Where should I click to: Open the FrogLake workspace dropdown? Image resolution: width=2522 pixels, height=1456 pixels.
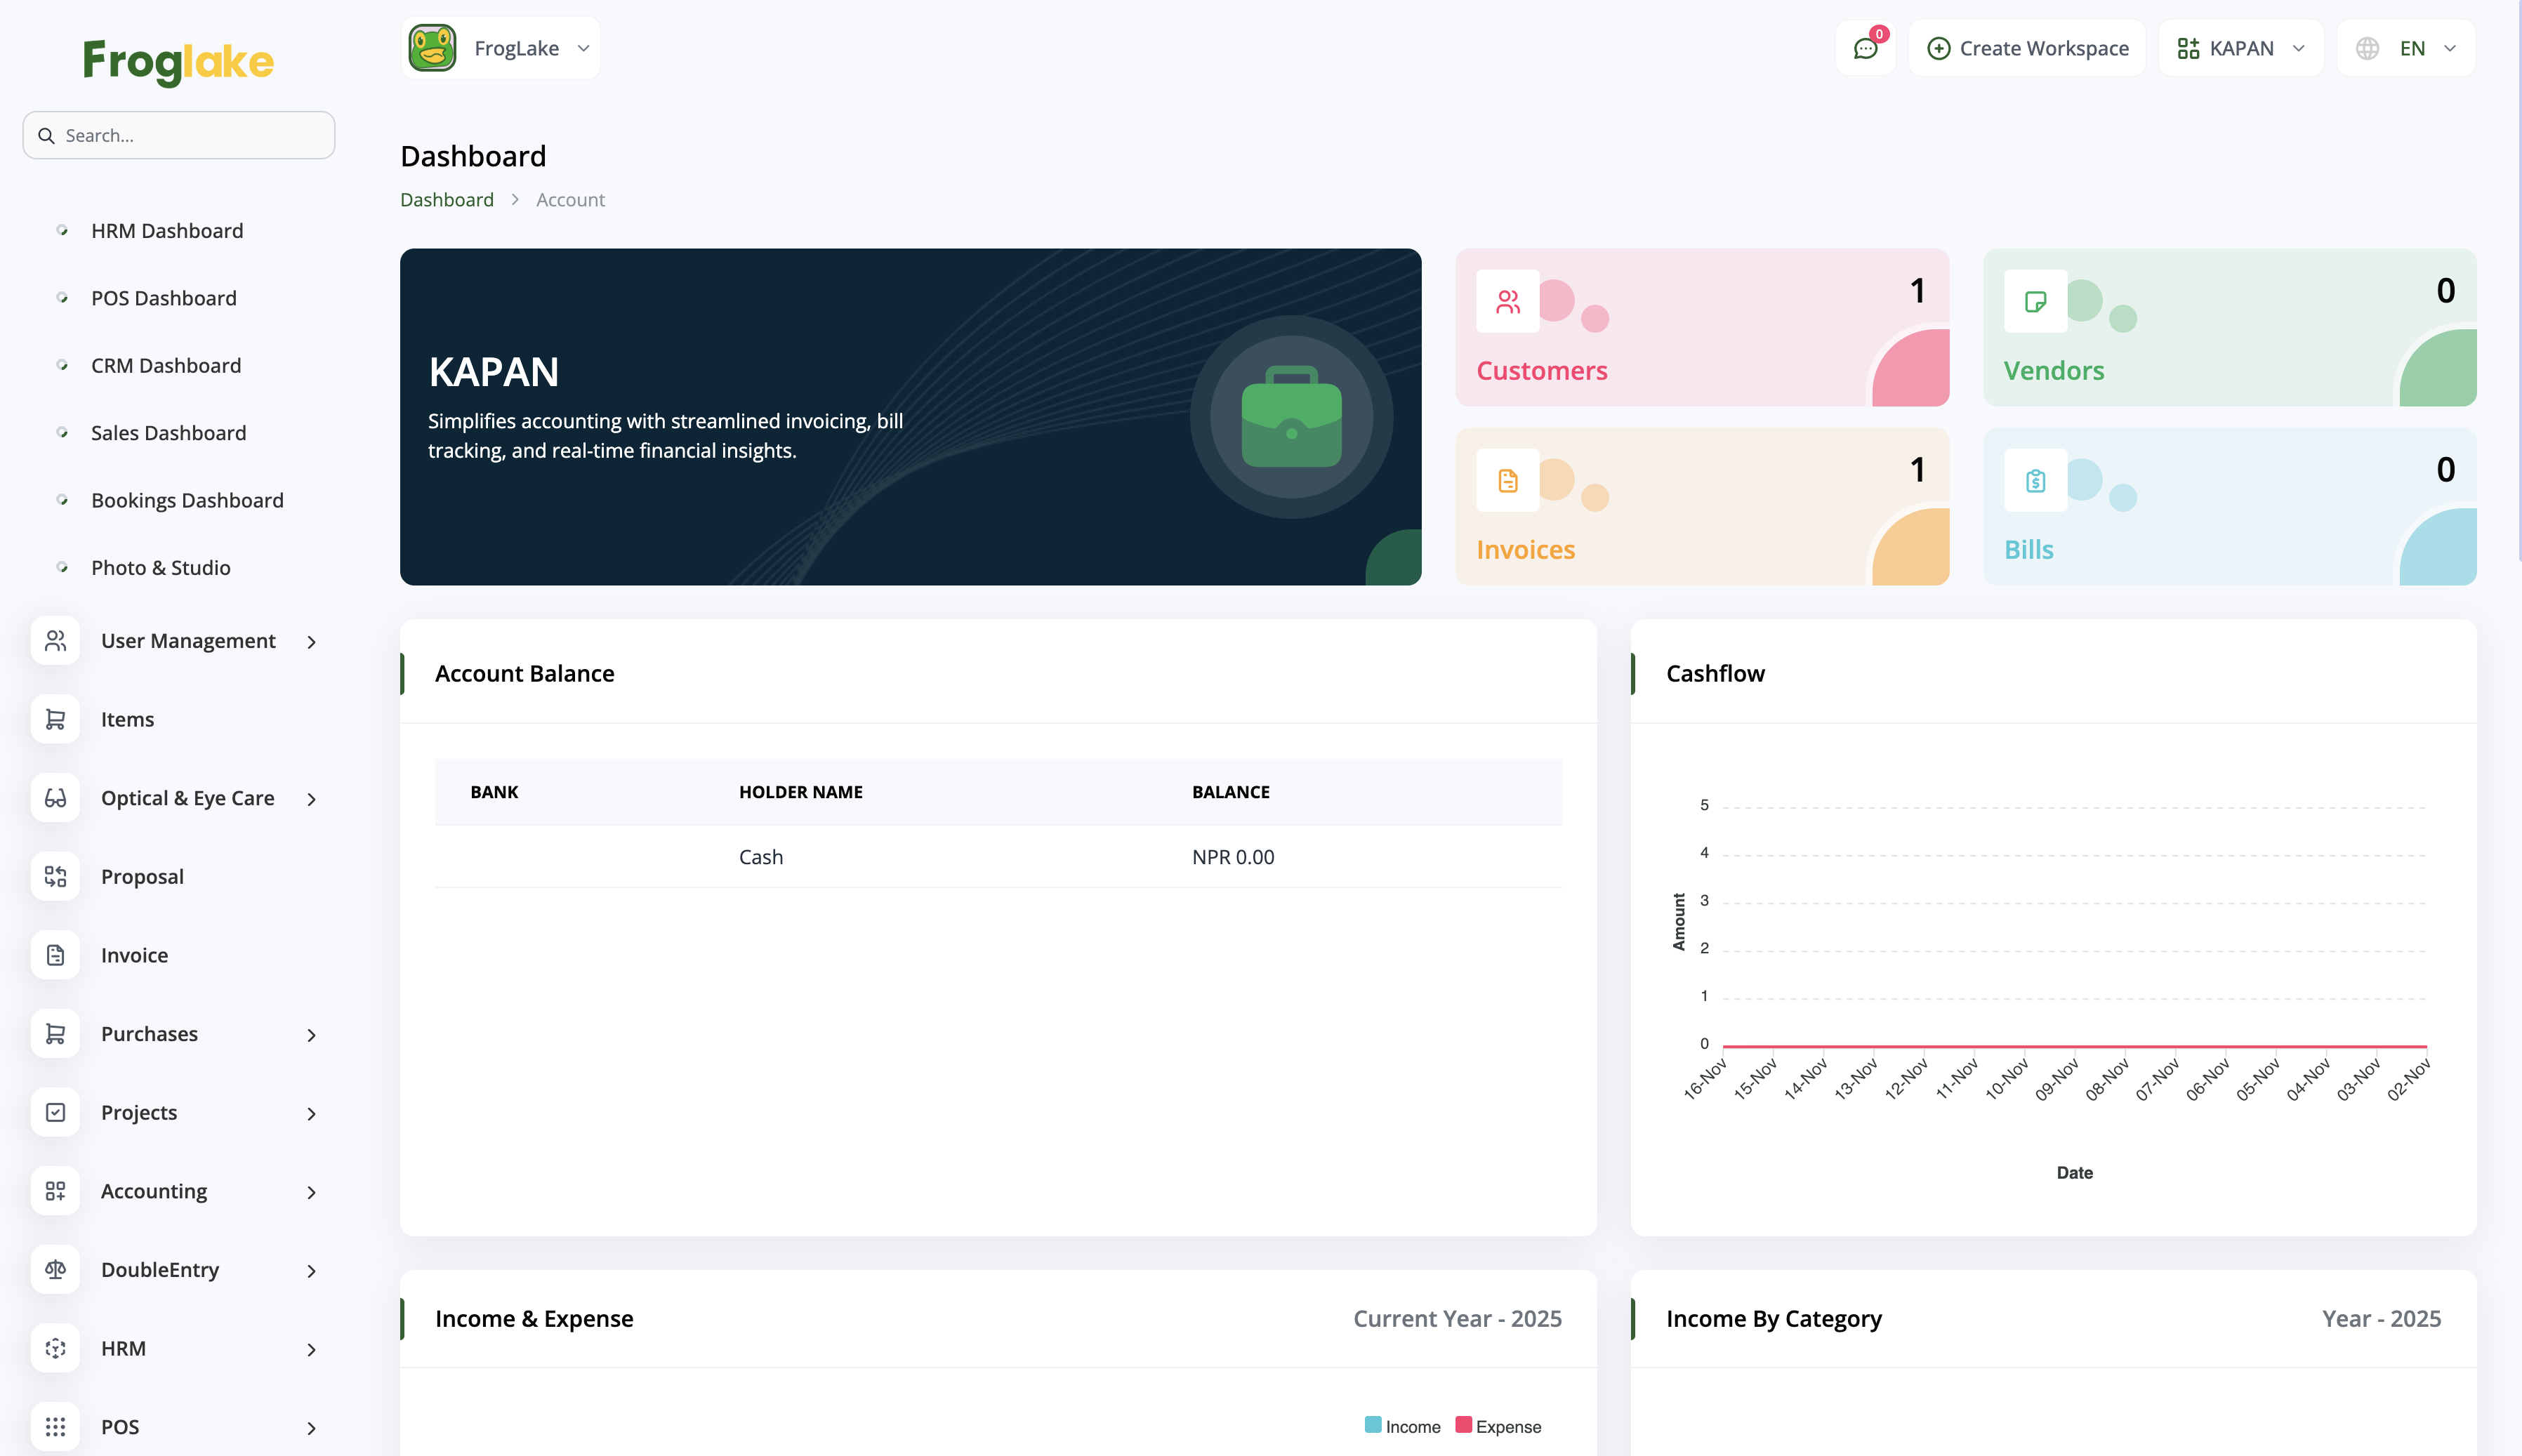point(501,48)
